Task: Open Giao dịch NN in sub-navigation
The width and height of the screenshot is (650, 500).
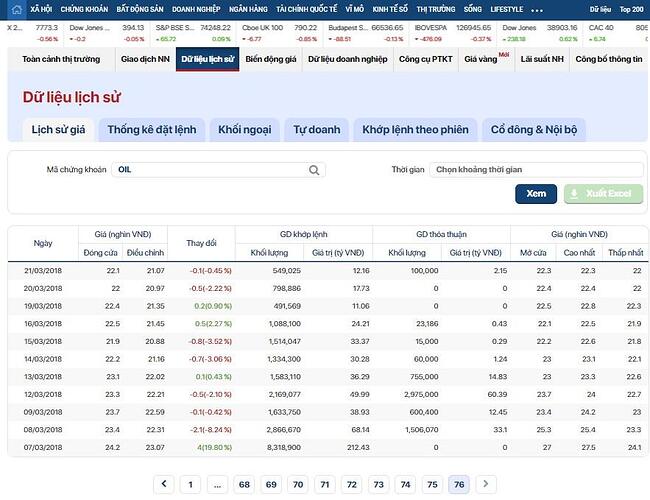Action: [144, 59]
